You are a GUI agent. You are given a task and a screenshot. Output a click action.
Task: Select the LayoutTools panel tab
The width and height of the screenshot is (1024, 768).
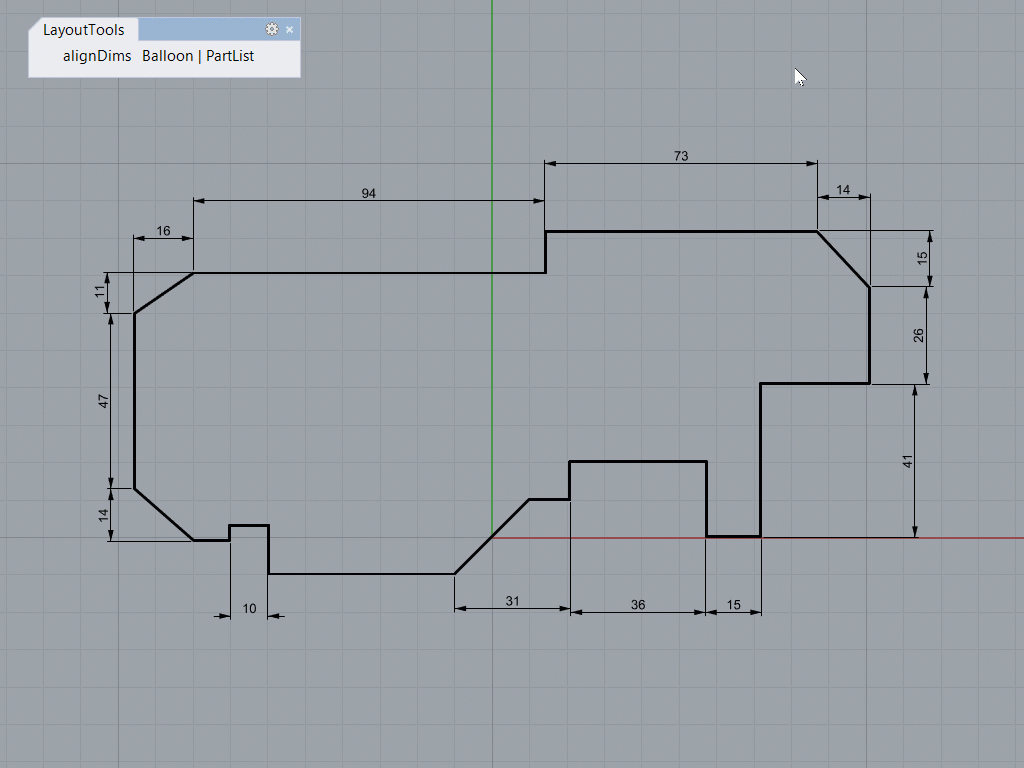pos(82,29)
